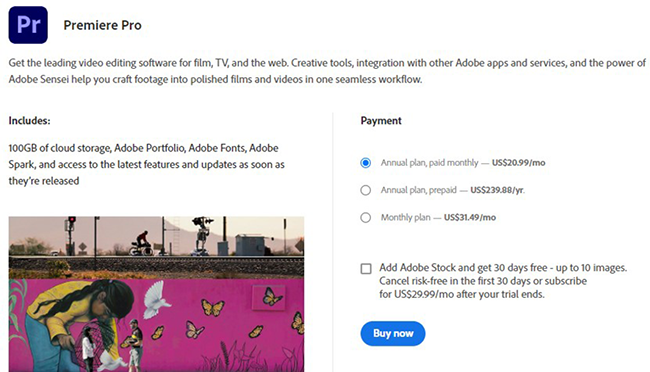Click the 'Annual plan, paid monthly' label text
Viewport: 650px width, 372px height.
point(429,163)
